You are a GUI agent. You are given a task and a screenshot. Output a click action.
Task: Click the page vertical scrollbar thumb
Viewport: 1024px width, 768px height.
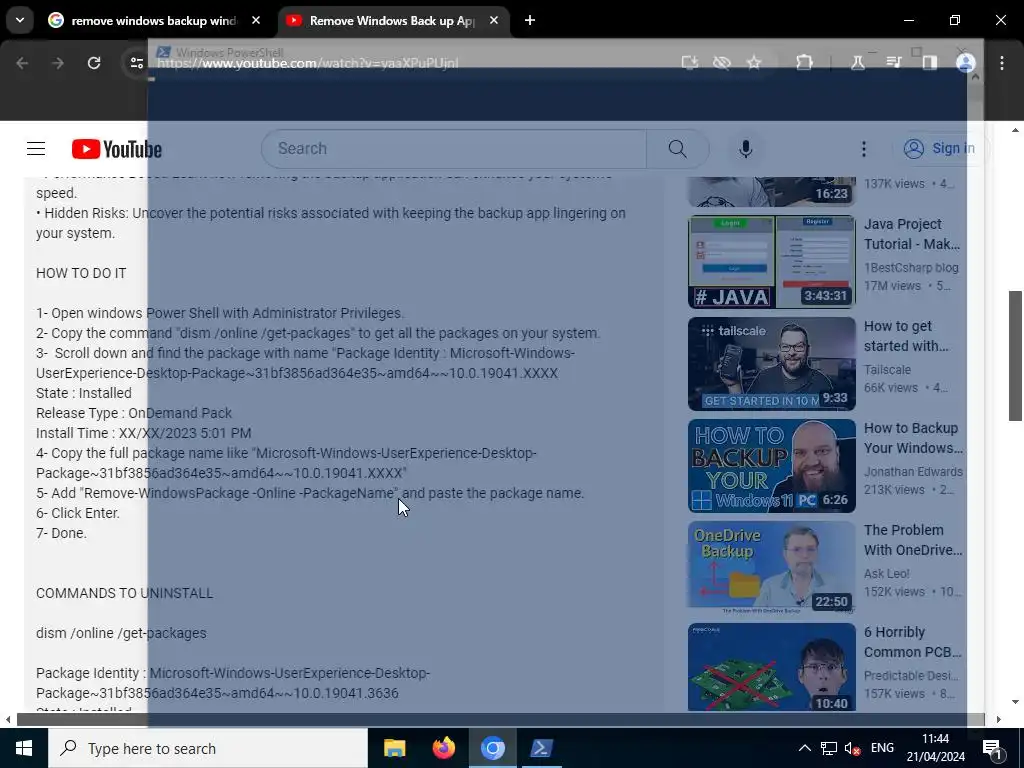coord(1015,356)
